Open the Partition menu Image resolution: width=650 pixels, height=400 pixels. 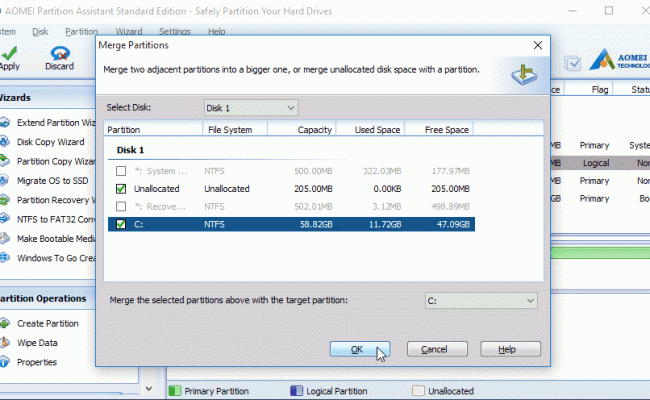[82, 32]
